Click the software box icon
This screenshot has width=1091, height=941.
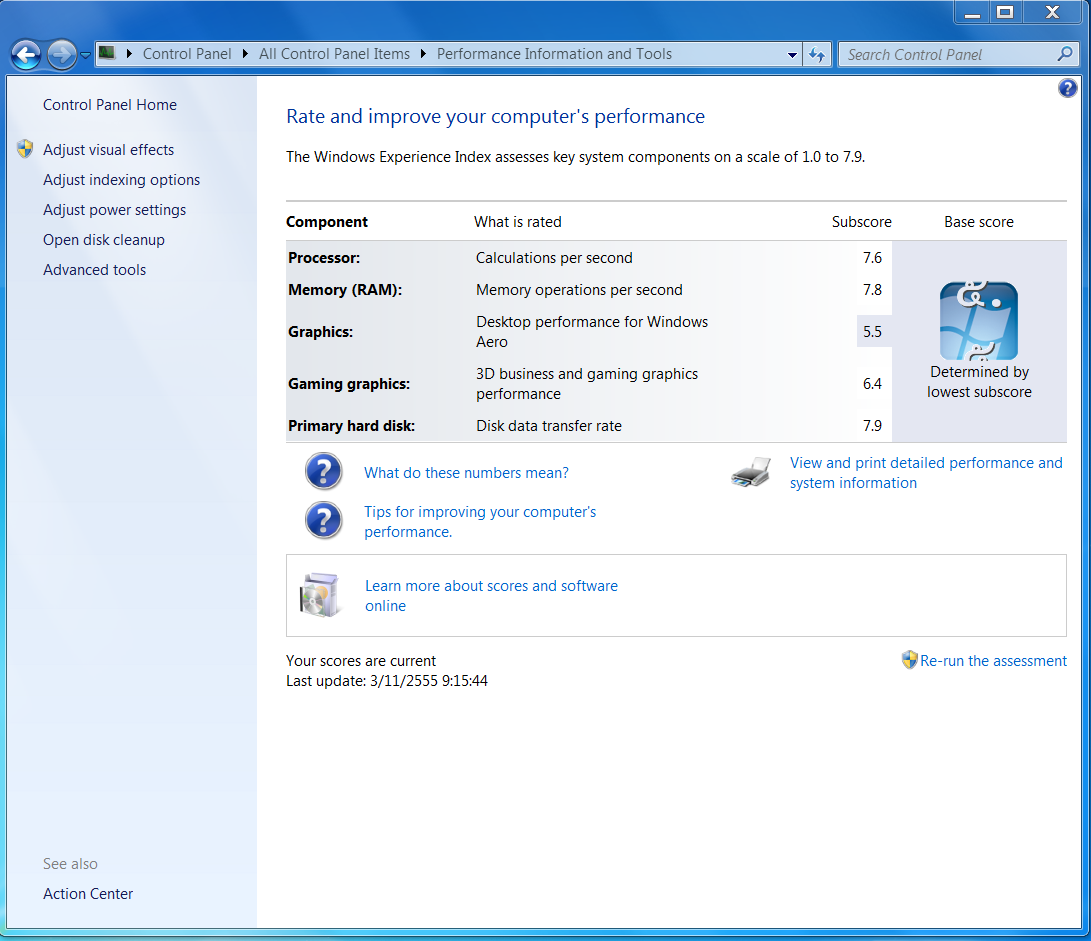(x=320, y=595)
